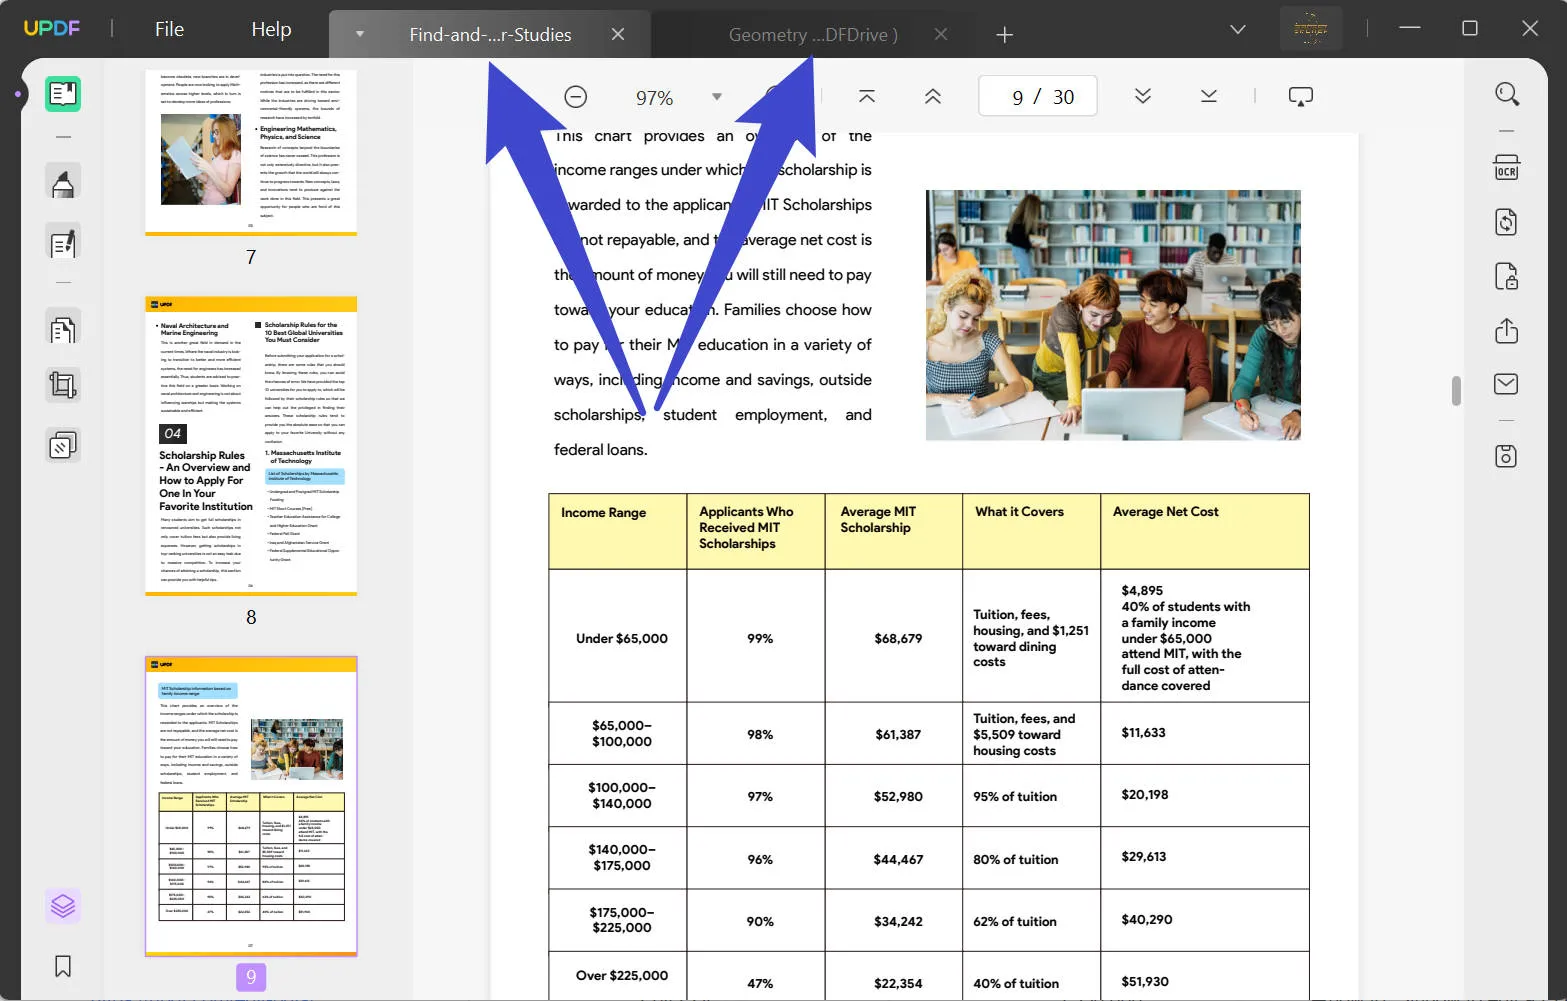1567x1001 pixels.
Task: Open the File menu
Action: point(169,29)
